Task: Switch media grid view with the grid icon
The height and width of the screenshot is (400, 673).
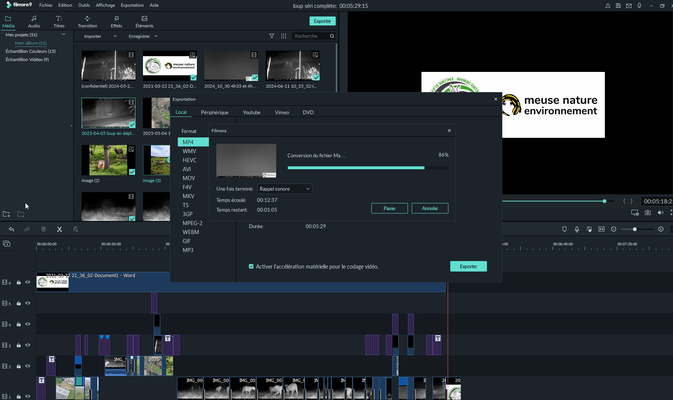Action: (x=283, y=36)
